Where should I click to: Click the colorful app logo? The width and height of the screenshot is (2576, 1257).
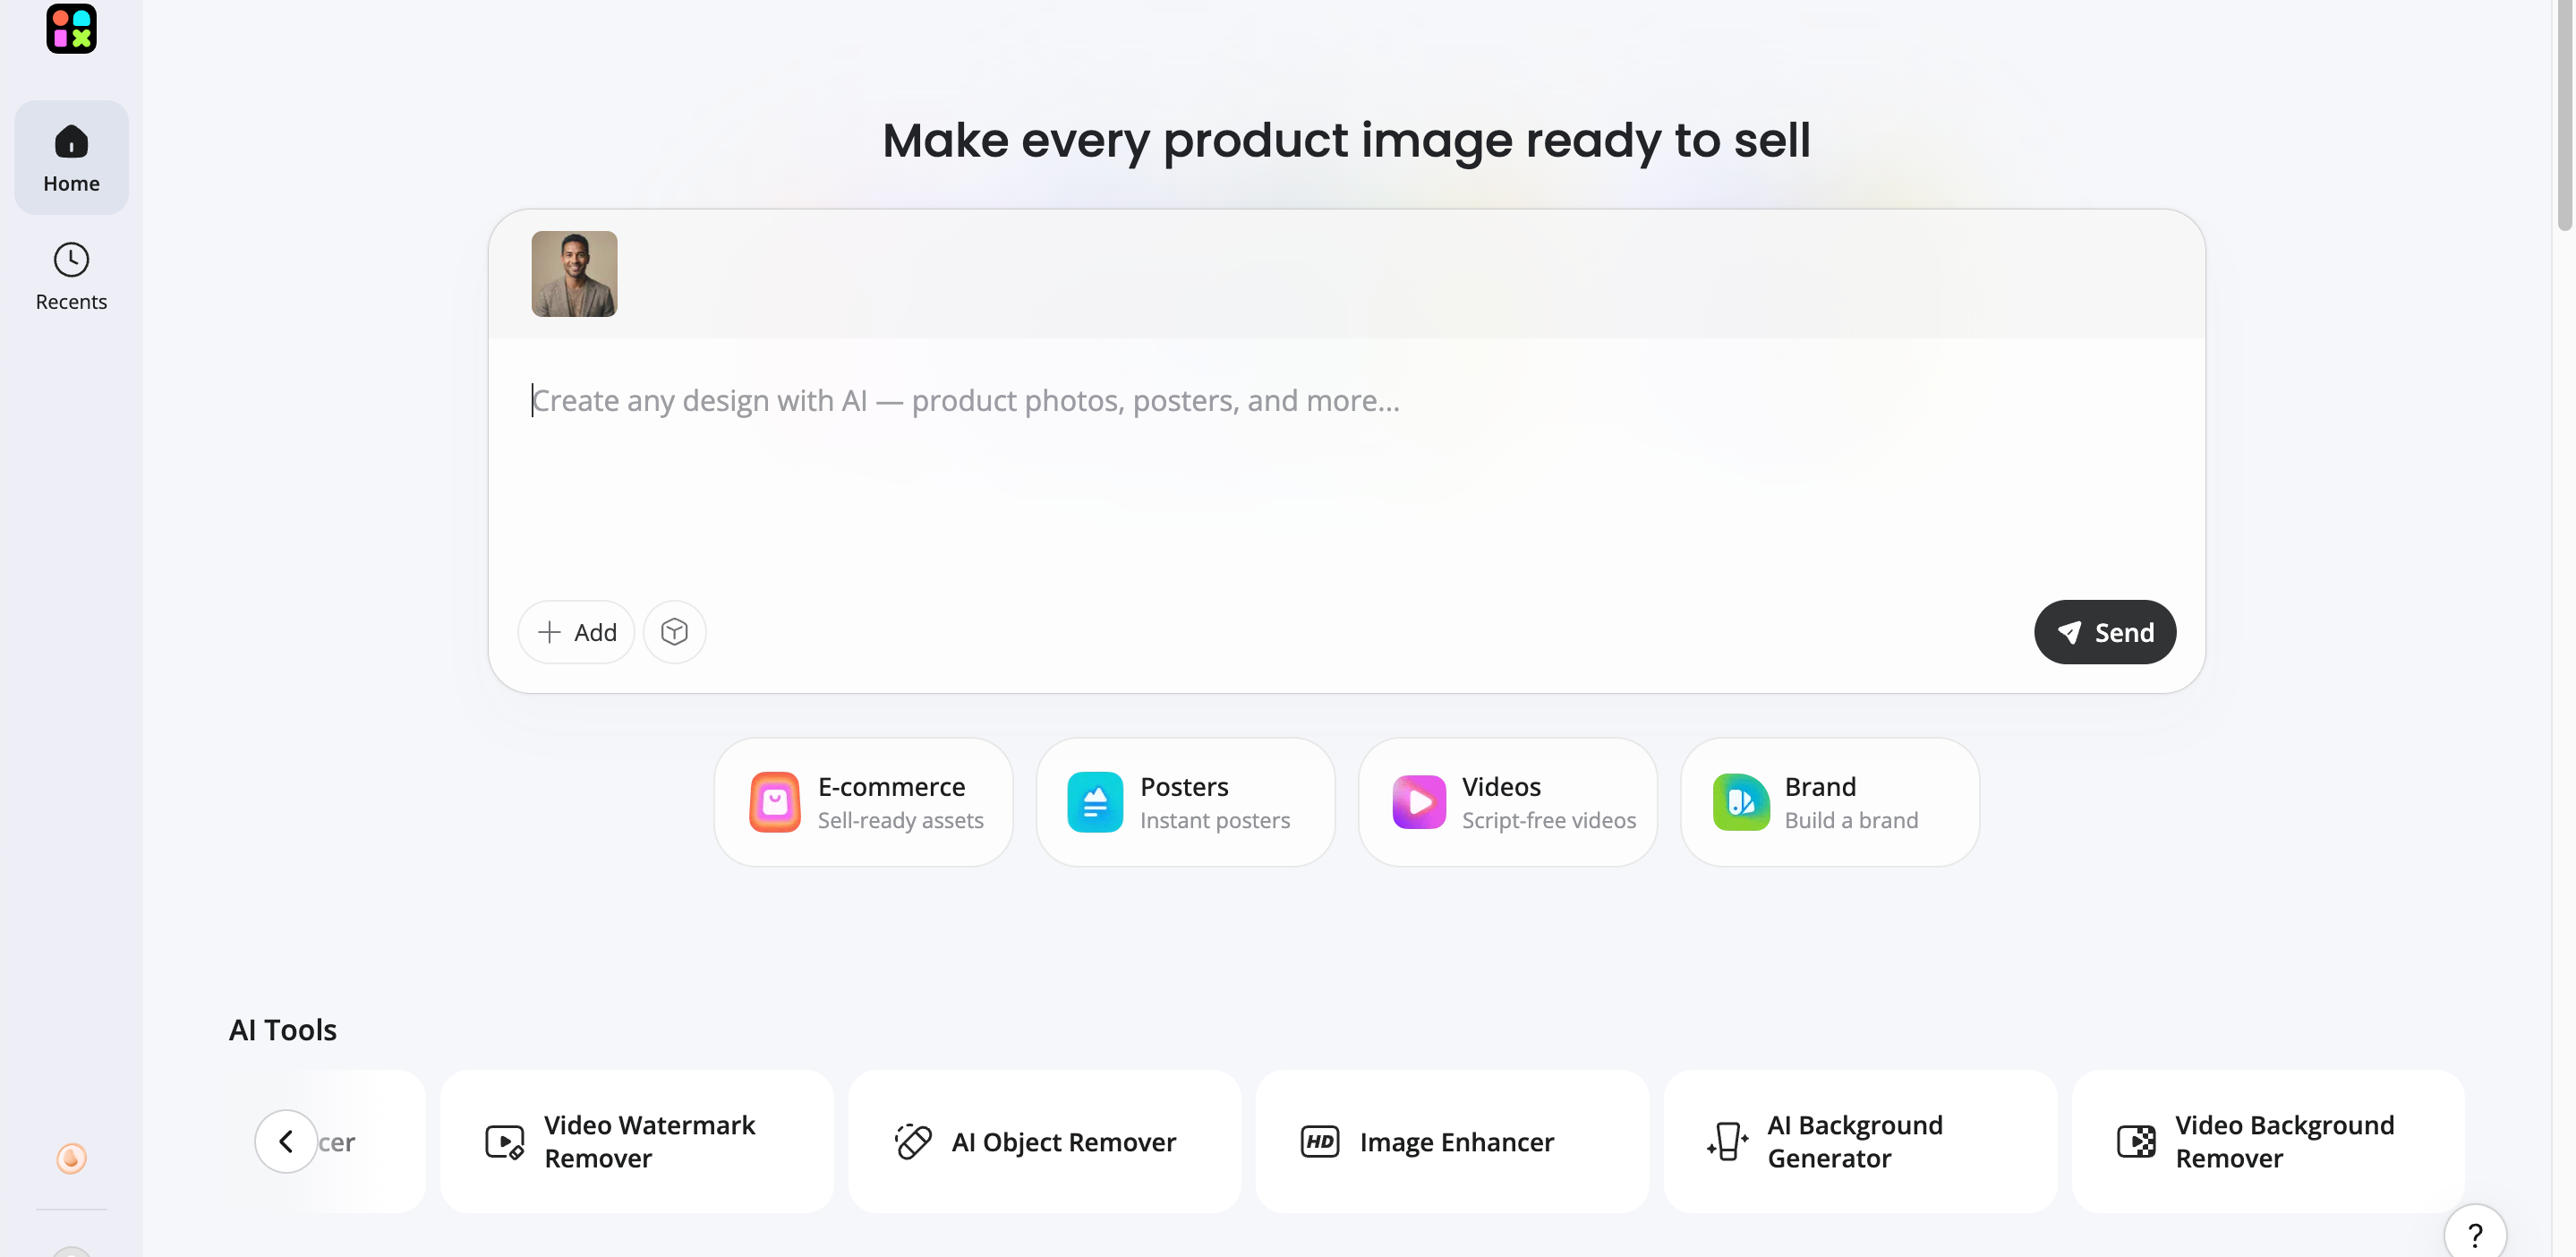[x=71, y=28]
